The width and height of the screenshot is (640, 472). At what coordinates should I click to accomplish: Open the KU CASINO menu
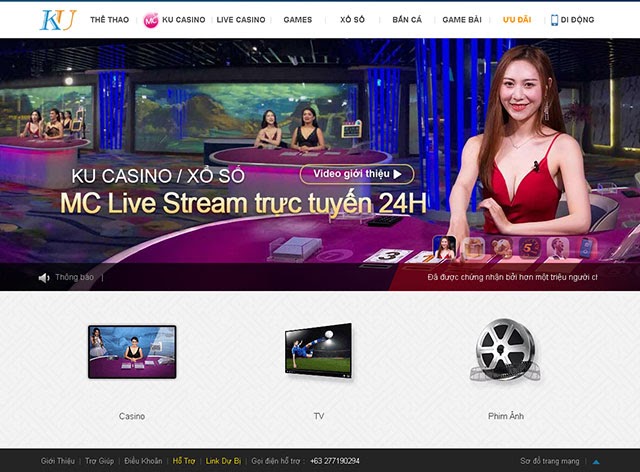coord(184,20)
